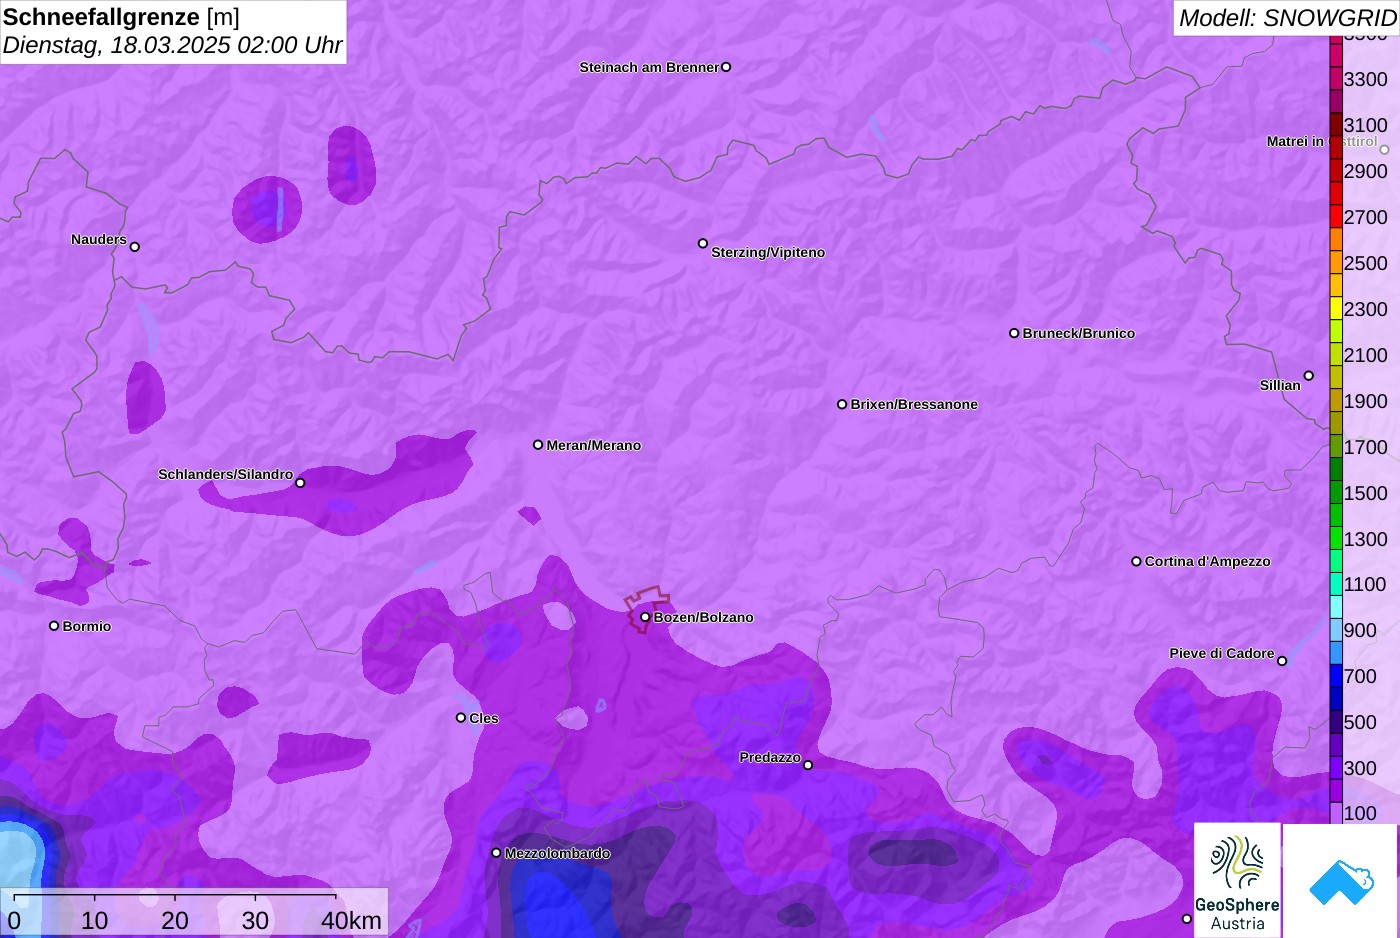The width and height of the screenshot is (1400, 938).
Task: Click the Schlanders/Silandro label text
Action: click(226, 474)
